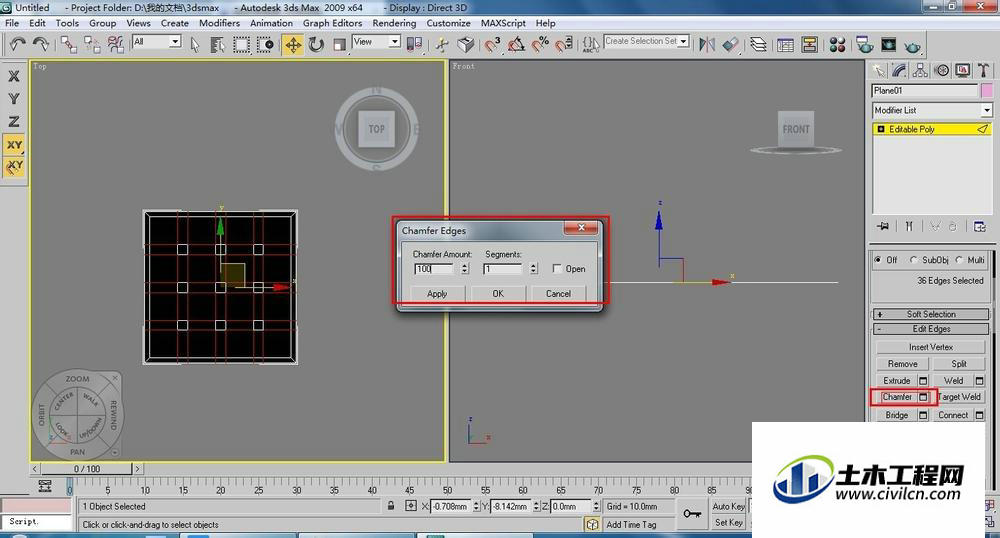Switch to the Hierarchy panel tab
The image size is (1000, 538).
(920, 70)
